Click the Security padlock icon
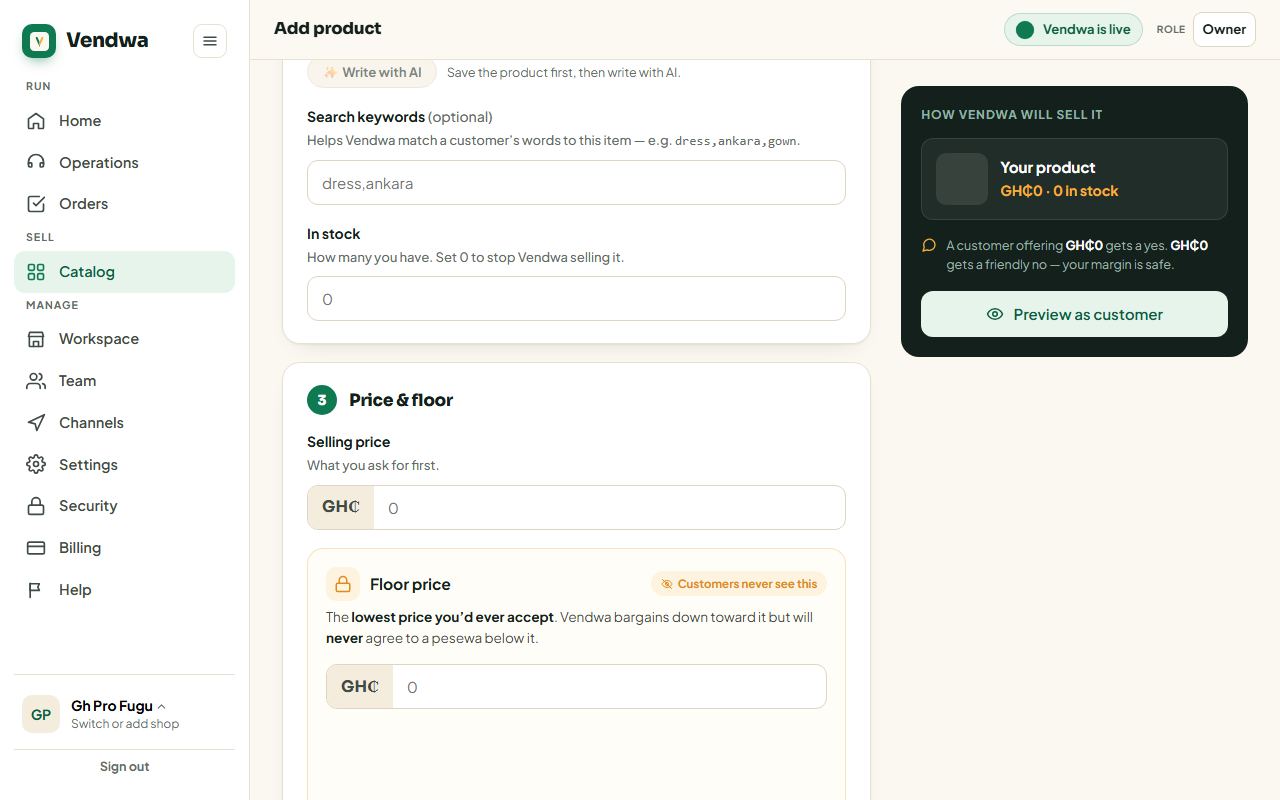 (x=36, y=506)
